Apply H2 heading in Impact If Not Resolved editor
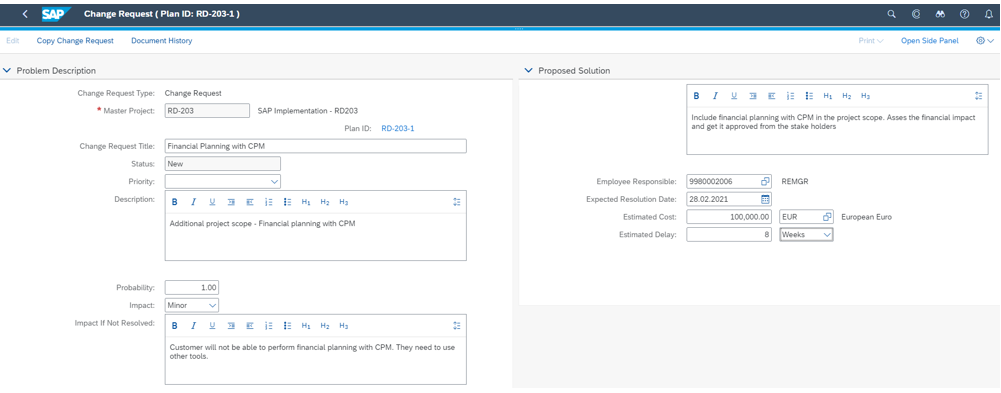The width and height of the screenshot is (1001, 393). pyautogui.click(x=325, y=325)
